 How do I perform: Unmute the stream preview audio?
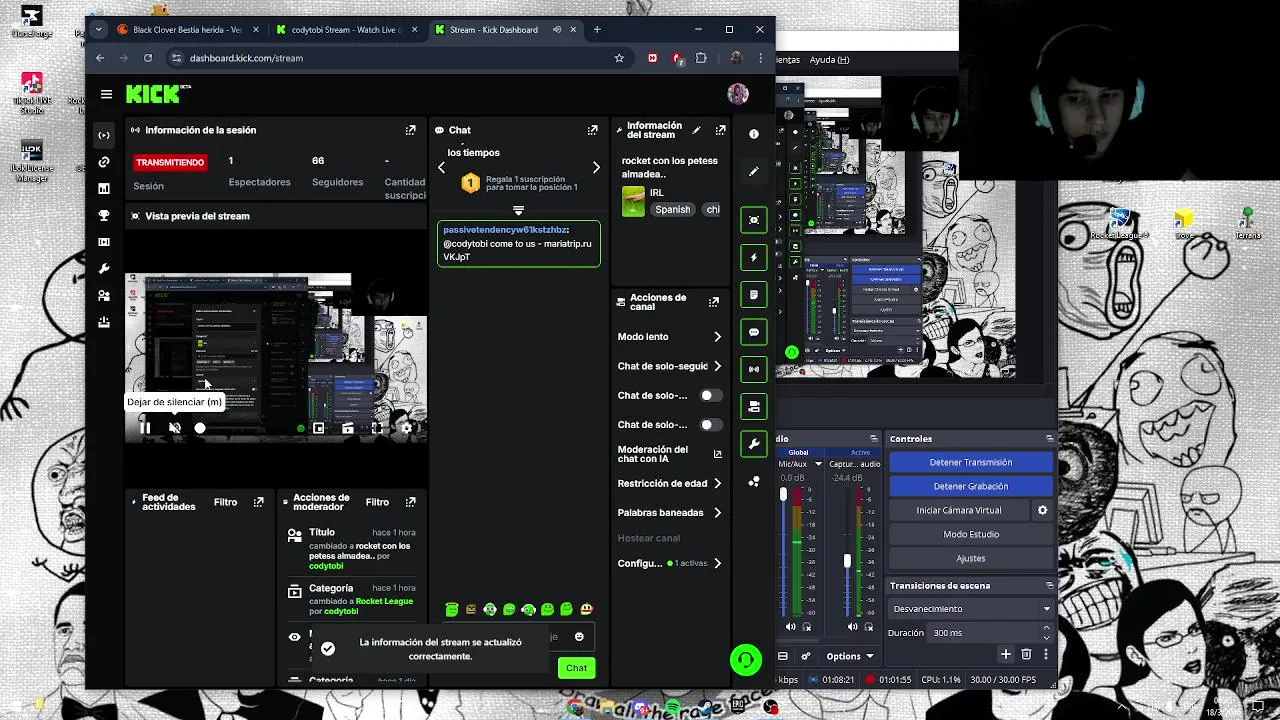[174, 428]
